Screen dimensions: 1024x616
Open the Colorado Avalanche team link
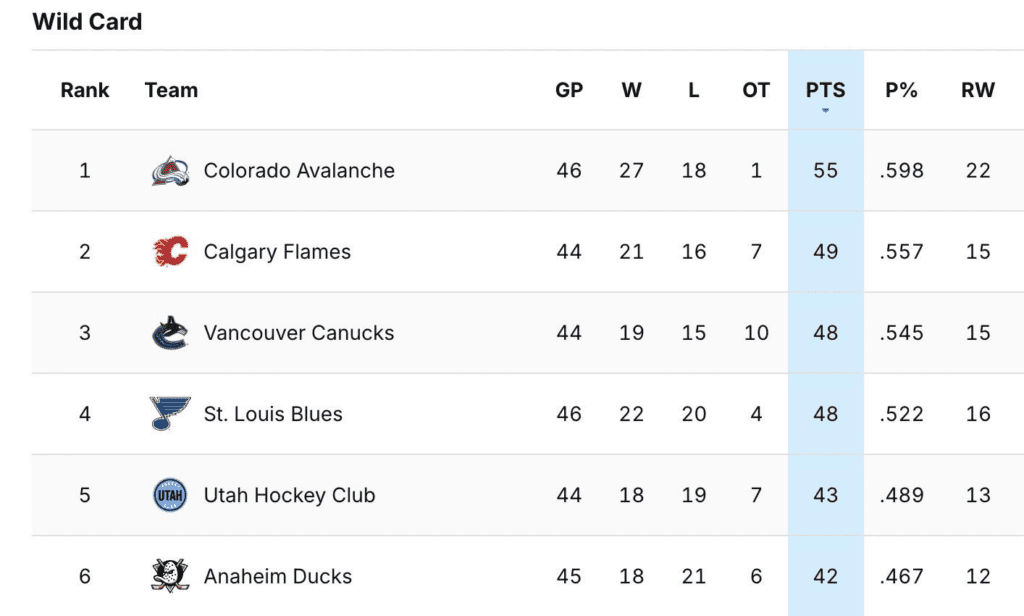point(299,171)
